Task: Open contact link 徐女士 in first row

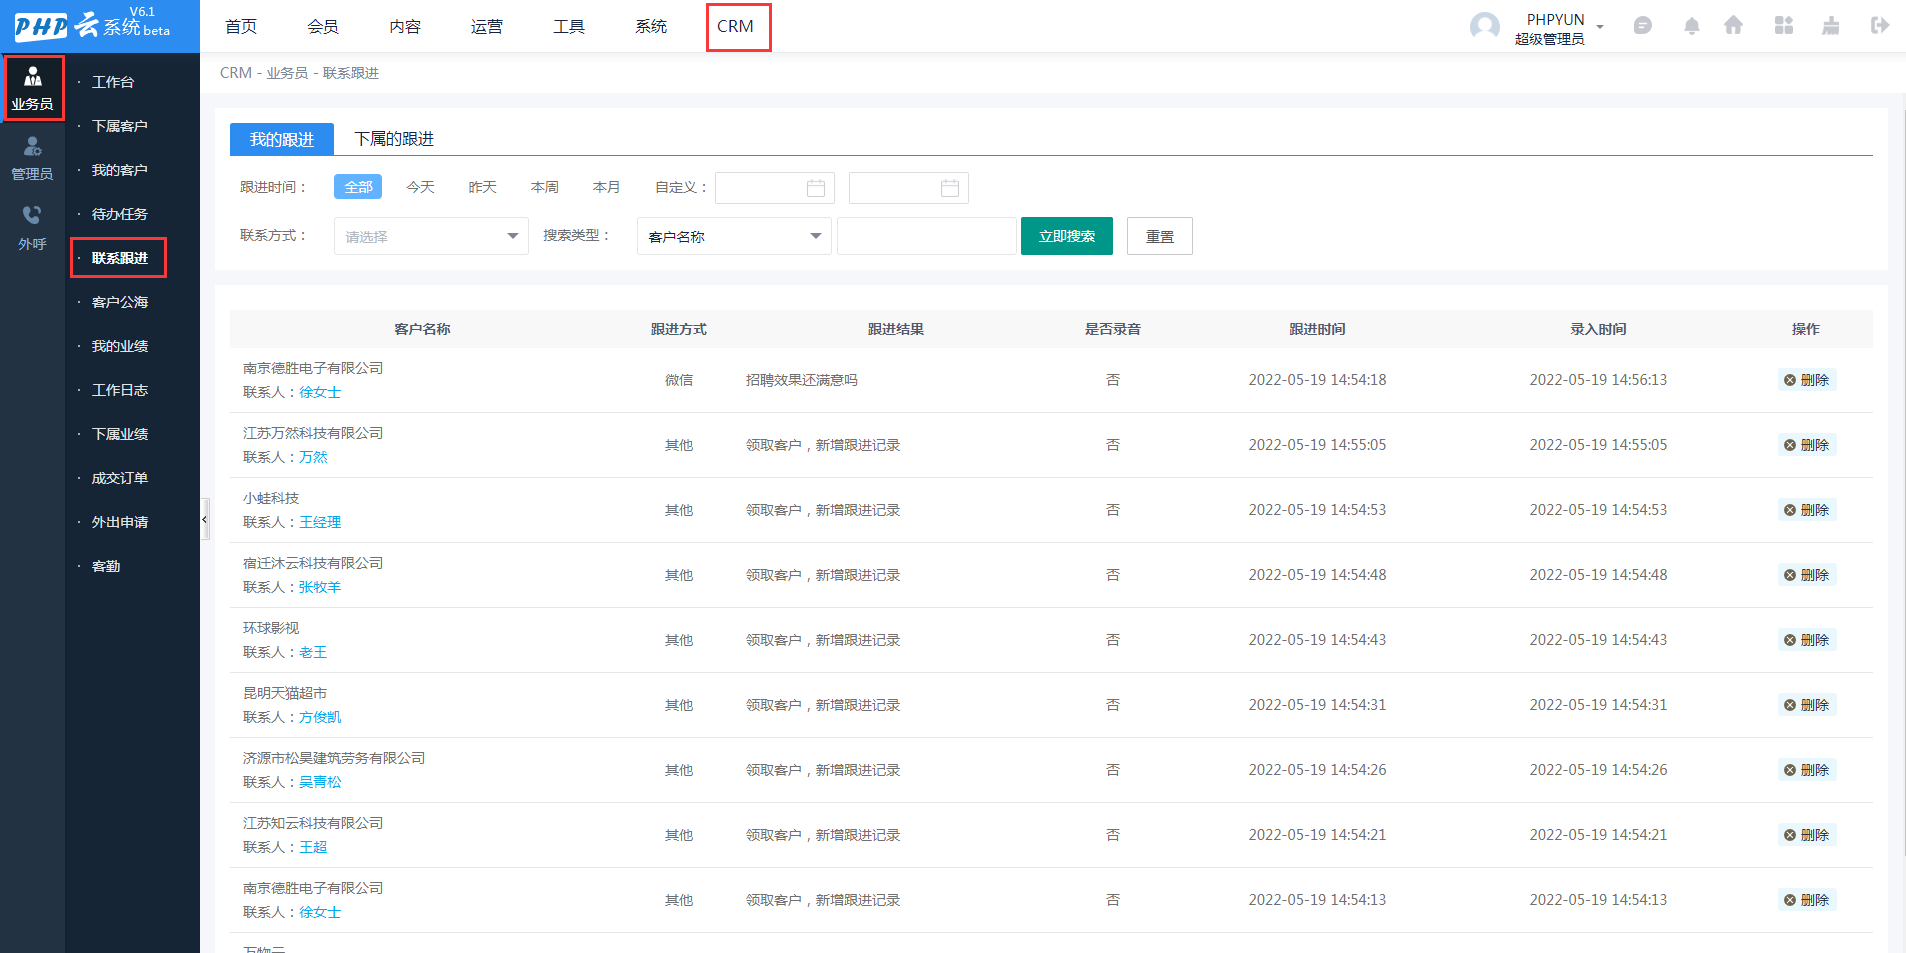Action: pos(320,392)
